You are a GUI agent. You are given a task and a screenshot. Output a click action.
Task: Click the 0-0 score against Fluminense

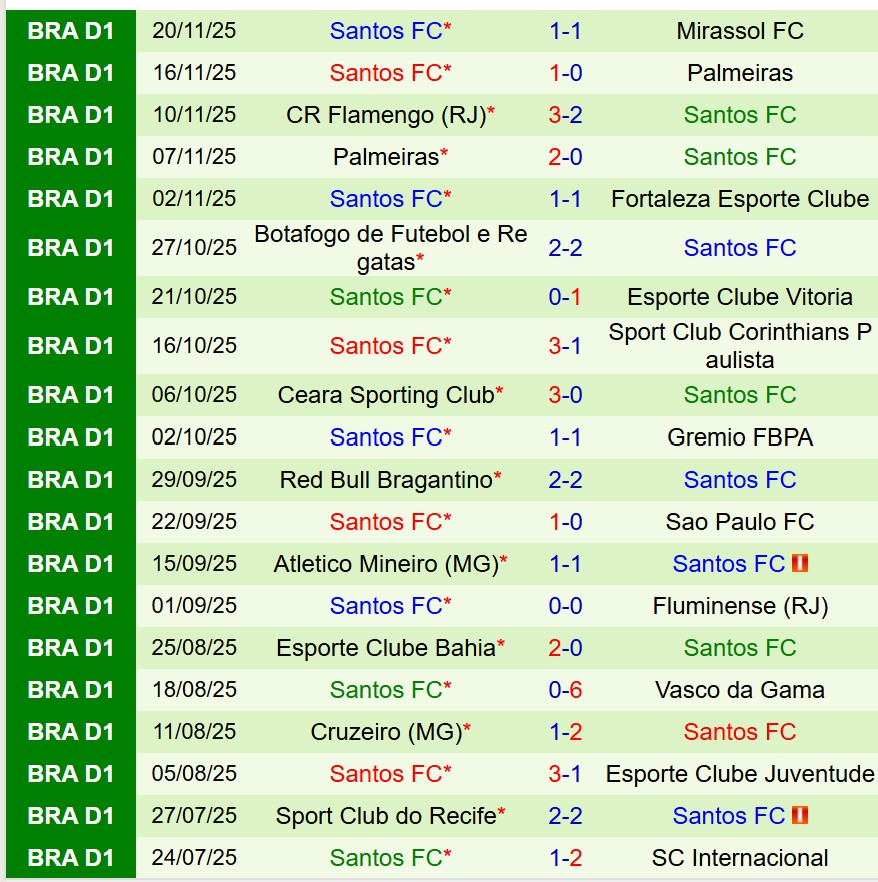coord(565,606)
